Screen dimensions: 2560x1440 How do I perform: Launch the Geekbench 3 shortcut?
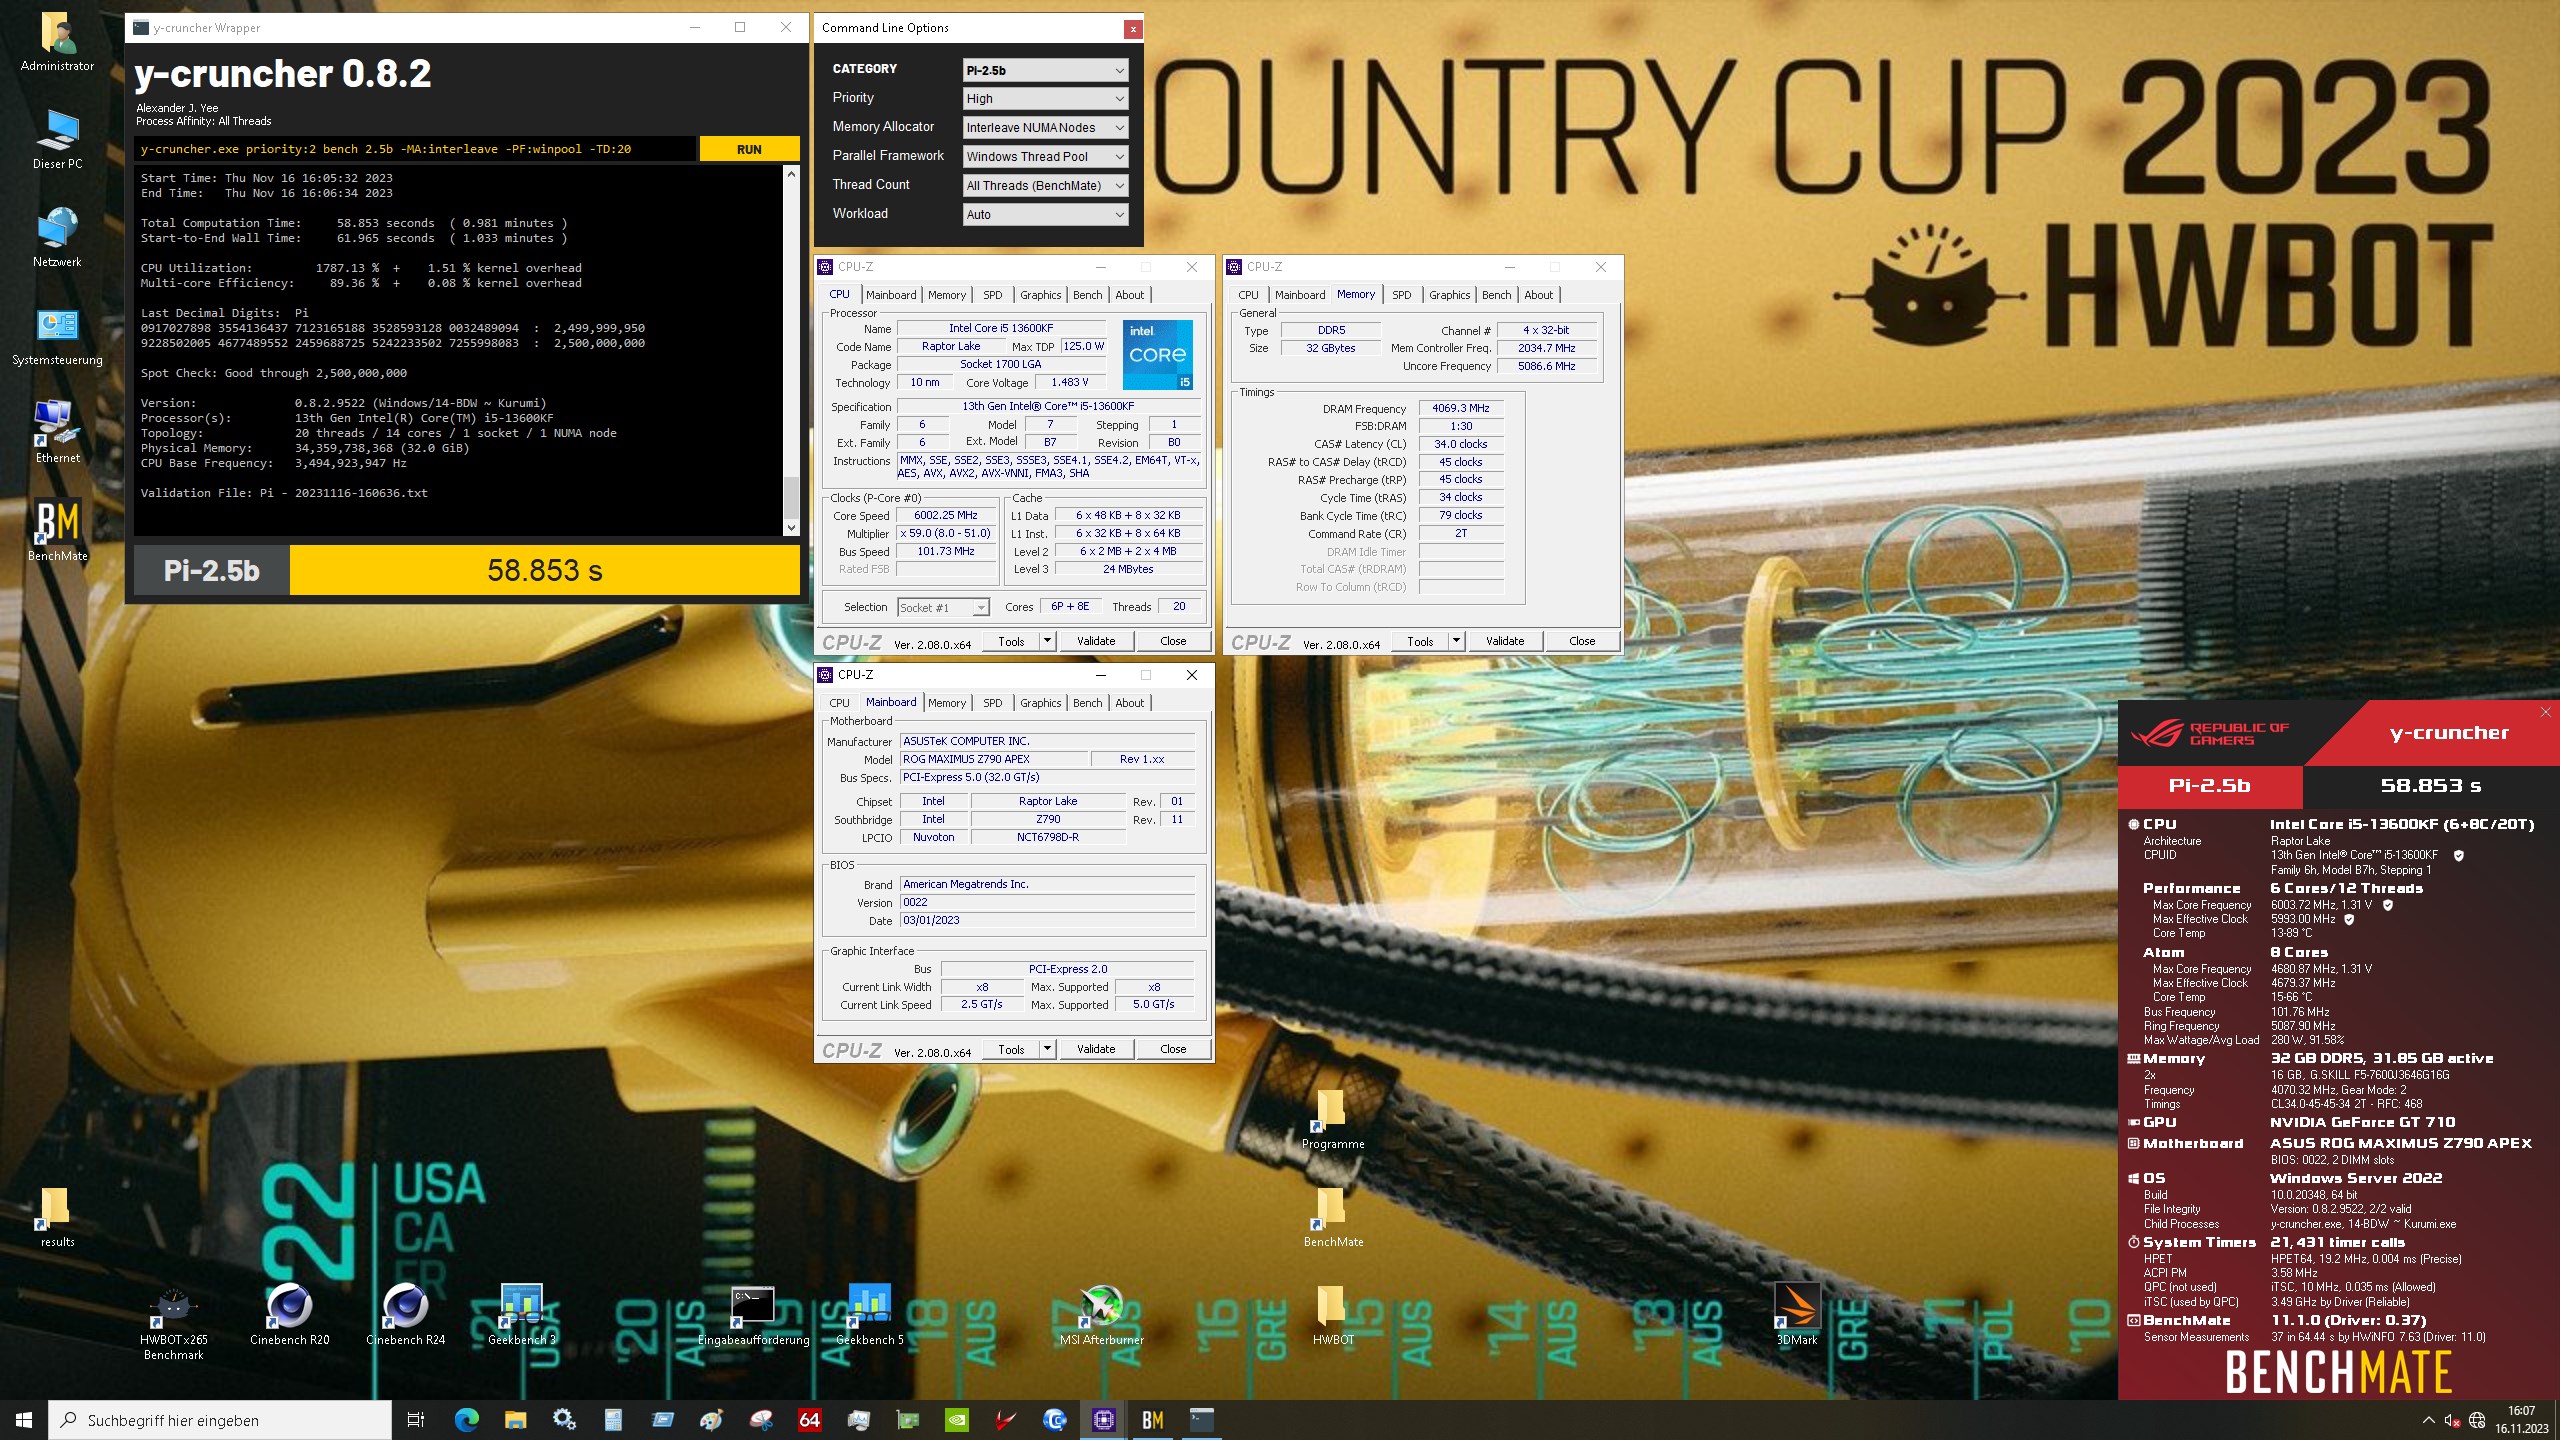521,1316
